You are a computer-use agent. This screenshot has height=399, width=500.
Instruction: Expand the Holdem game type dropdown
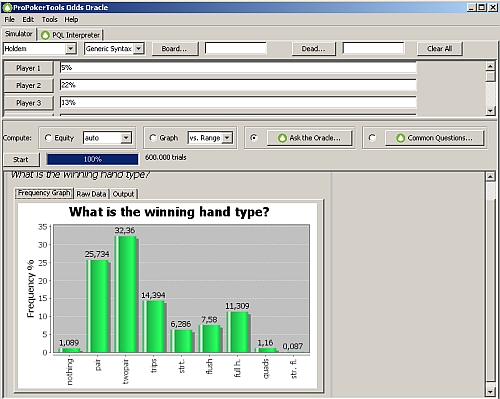(x=70, y=49)
